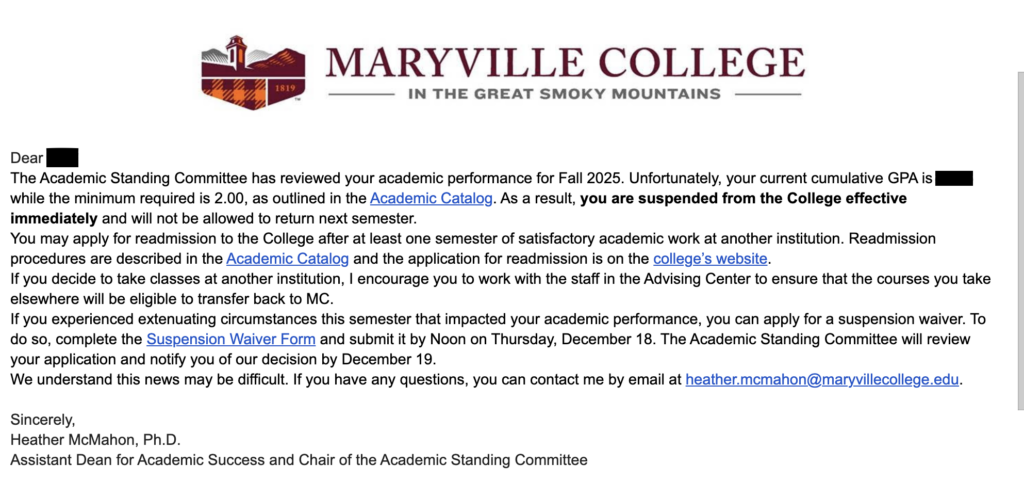Open the Suspension Waiver Form link

tap(231, 339)
